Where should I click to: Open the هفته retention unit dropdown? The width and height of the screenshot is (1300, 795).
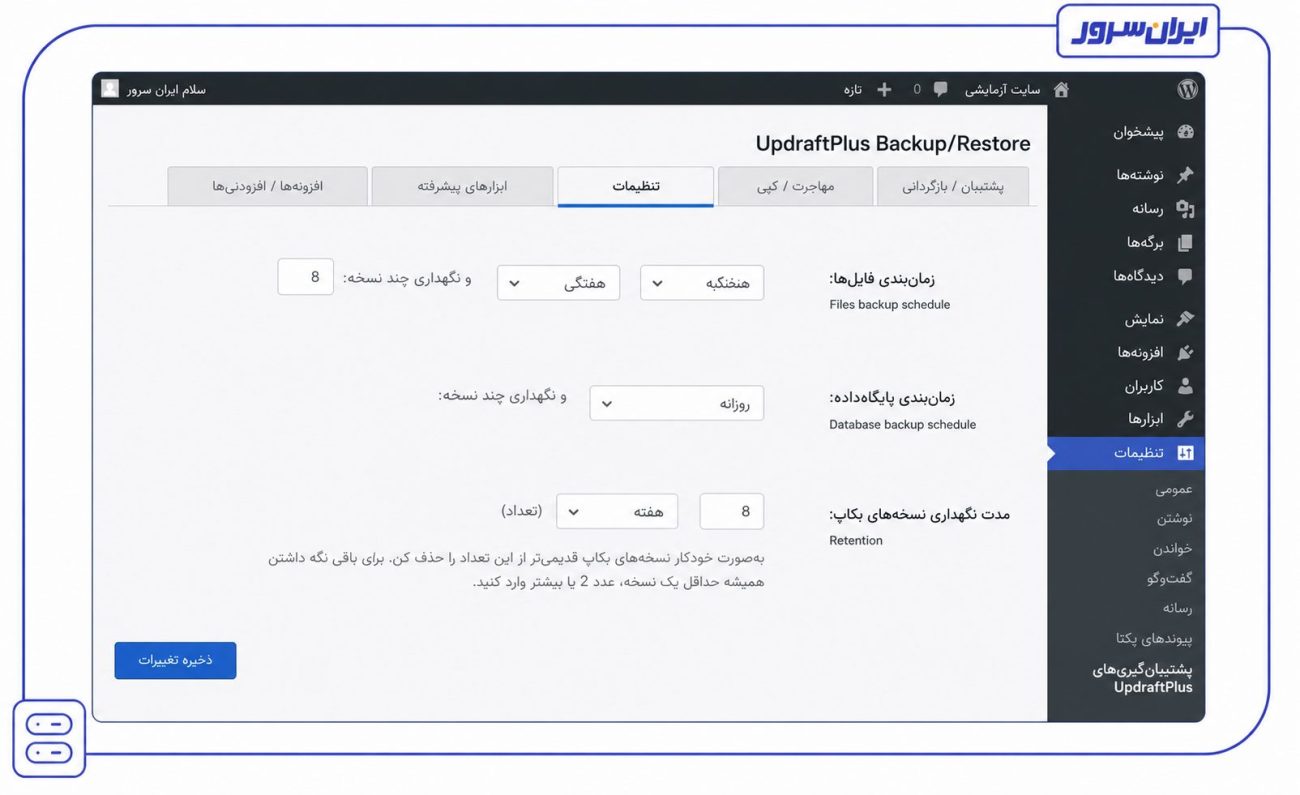pos(617,511)
